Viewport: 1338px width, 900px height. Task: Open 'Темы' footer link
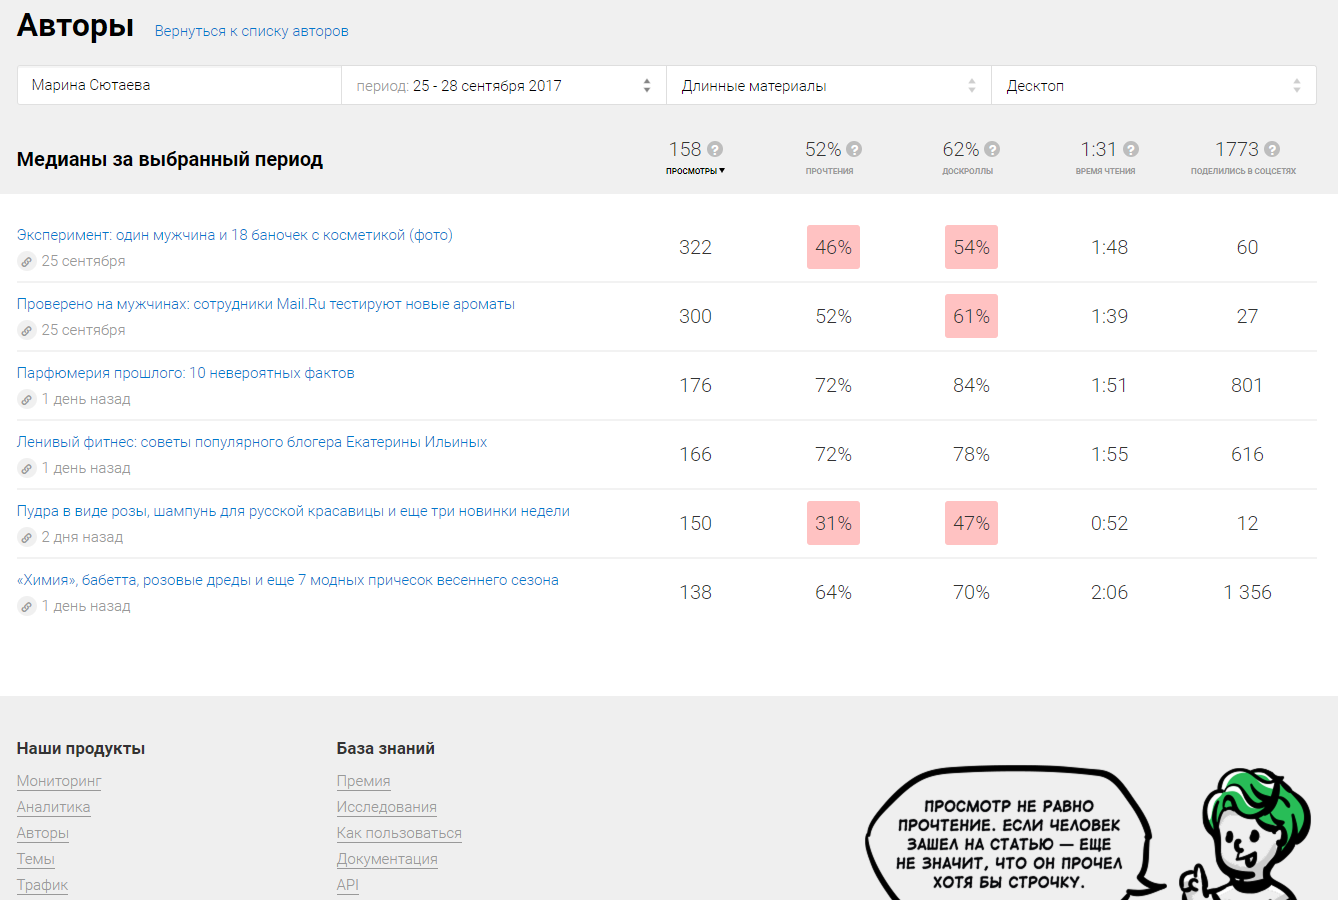pos(36,859)
